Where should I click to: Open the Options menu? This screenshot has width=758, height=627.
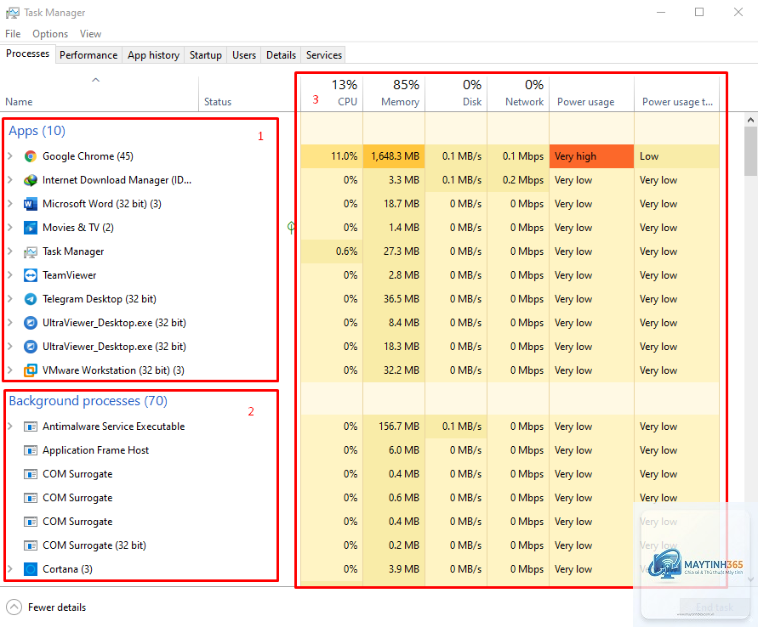[x=50, y=34]
